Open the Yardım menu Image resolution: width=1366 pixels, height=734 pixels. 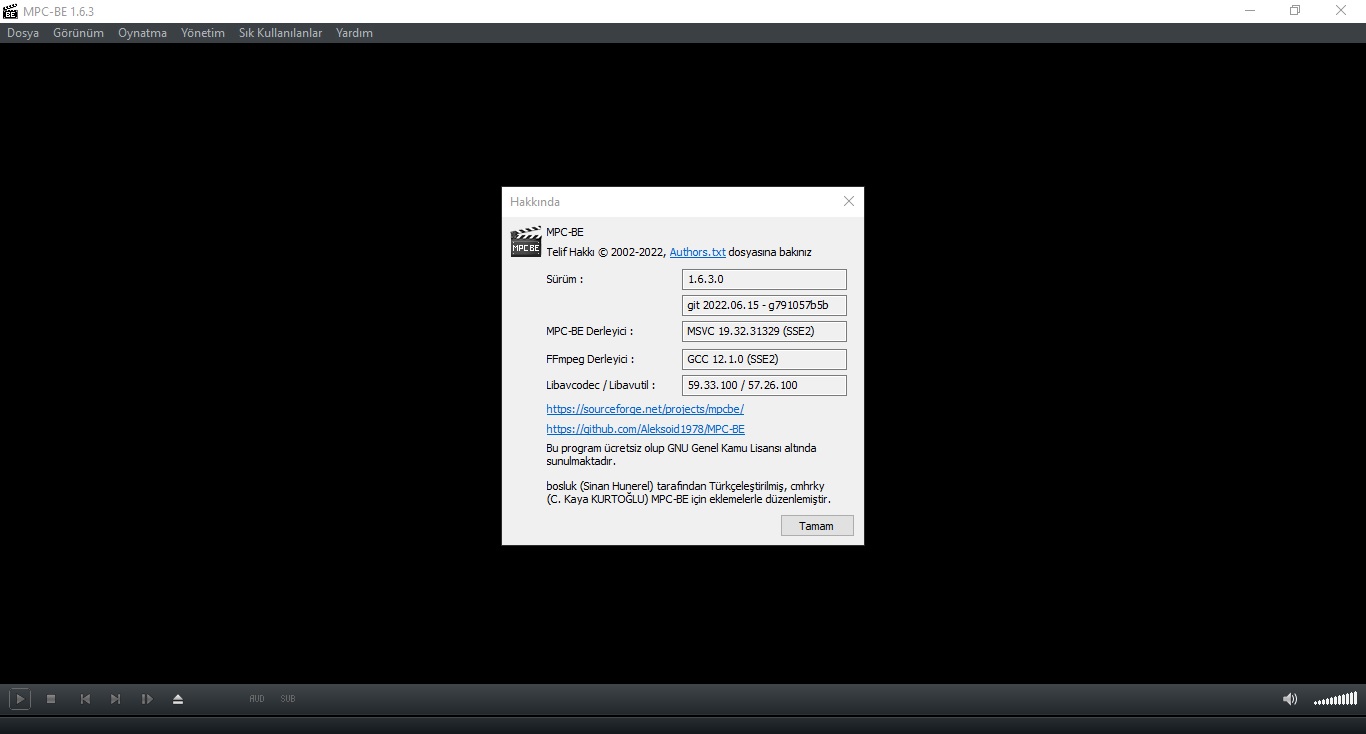(354, 33)
